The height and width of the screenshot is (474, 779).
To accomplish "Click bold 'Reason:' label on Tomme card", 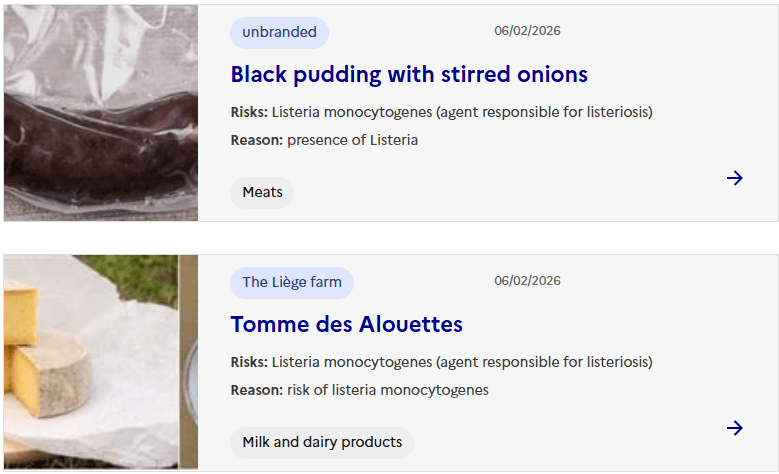I will (x=257, y=390).
